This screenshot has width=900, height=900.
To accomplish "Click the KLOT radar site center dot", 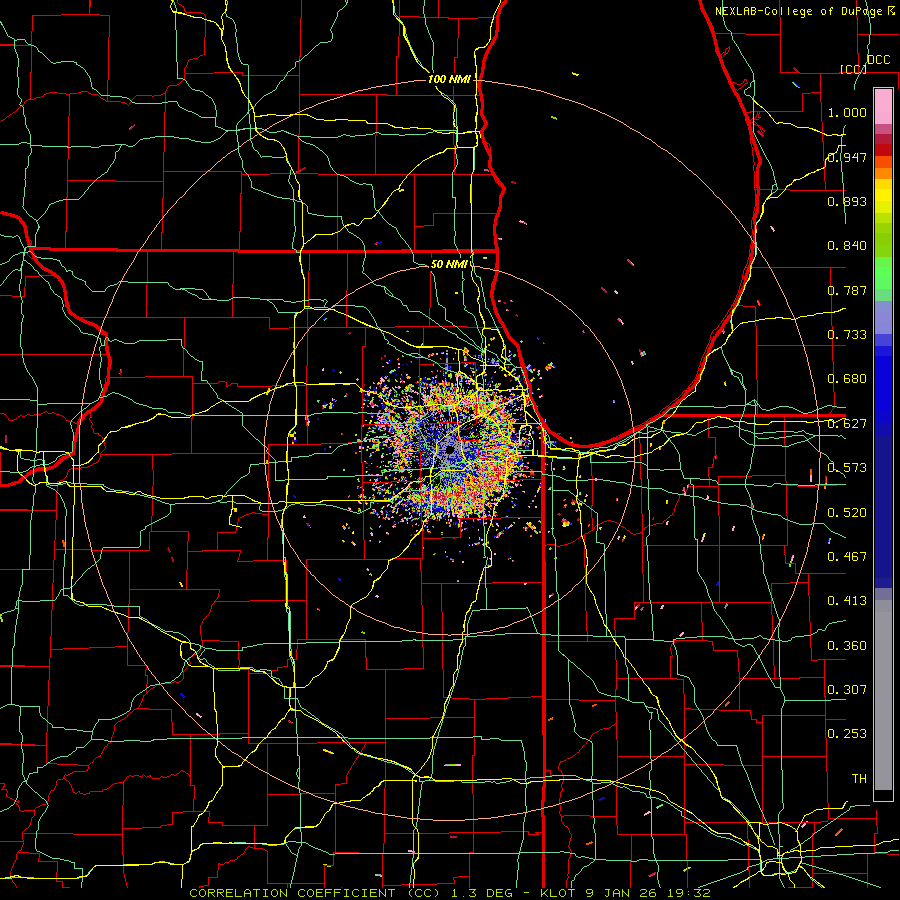I will (450, 450).
